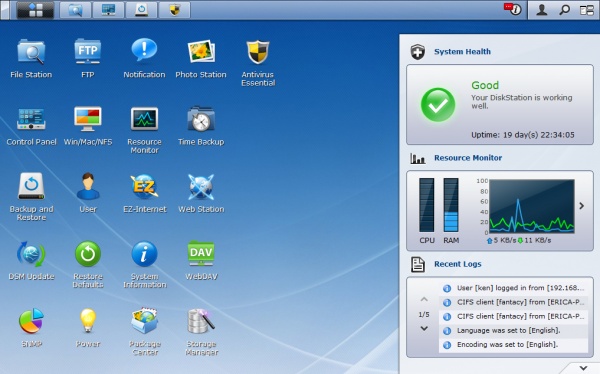Screen dimensions: 600x374
Task: Open the user account options menu
Action: click(x=541, y=10)
